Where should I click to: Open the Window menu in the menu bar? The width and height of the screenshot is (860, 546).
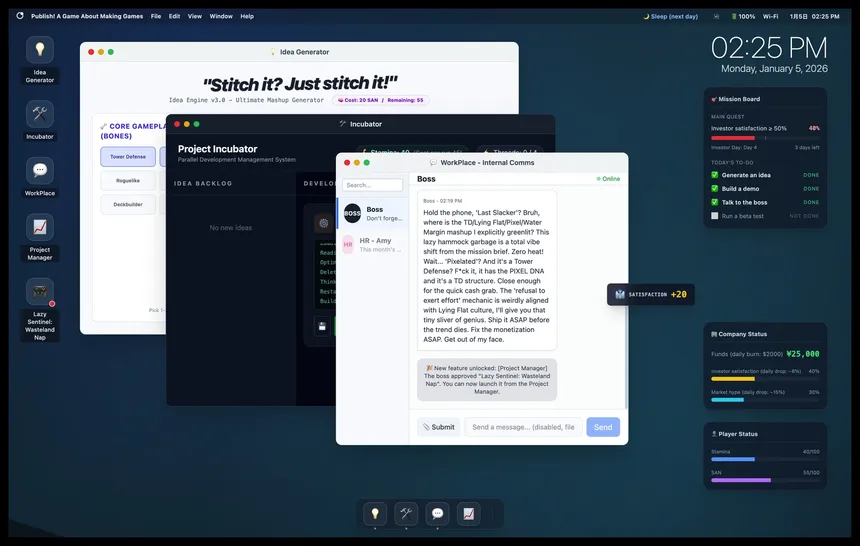point(221,16)
